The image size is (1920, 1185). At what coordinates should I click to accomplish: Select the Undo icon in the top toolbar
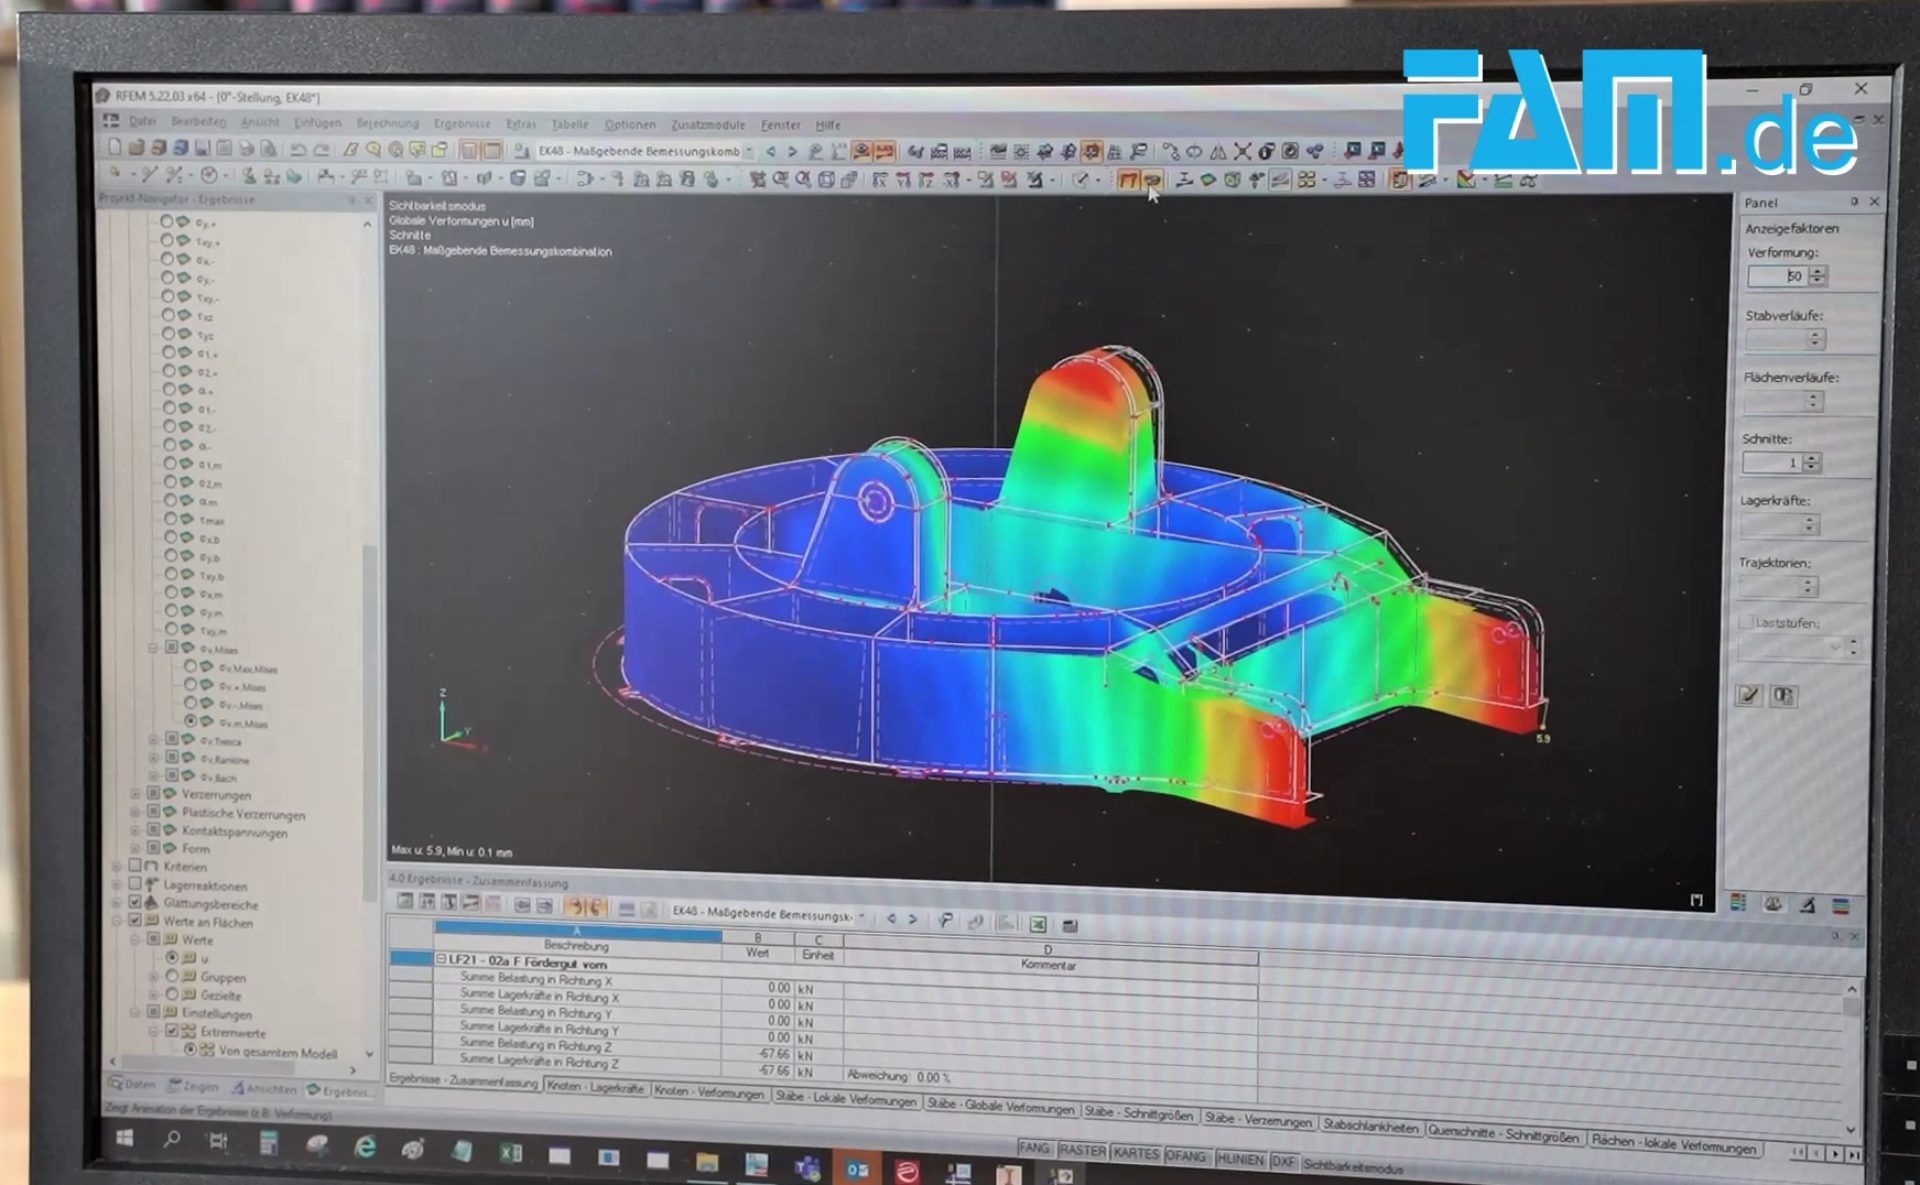tap(296, 150)
